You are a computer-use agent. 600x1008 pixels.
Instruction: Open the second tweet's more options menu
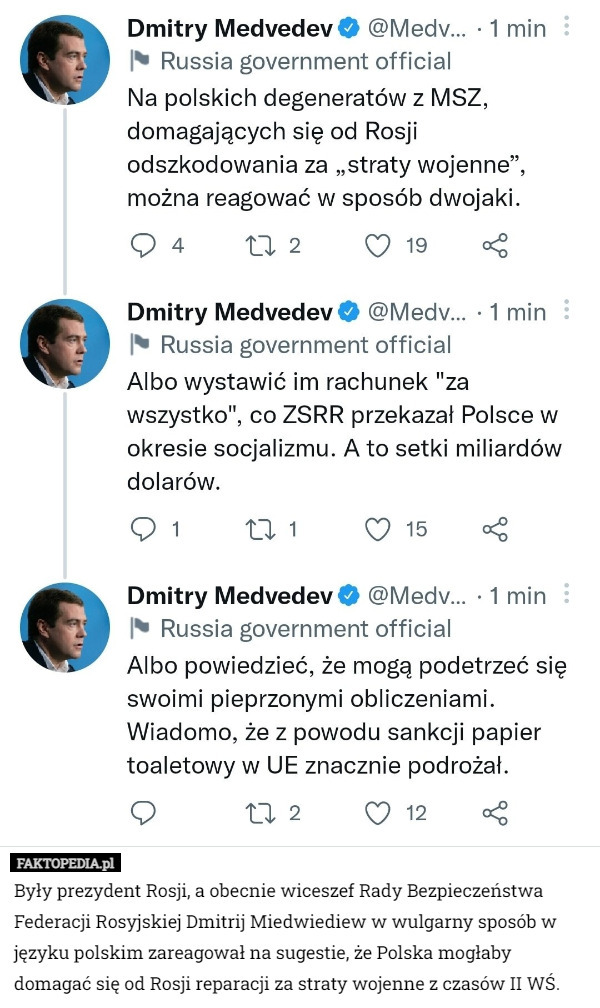(x=567, y=311)
